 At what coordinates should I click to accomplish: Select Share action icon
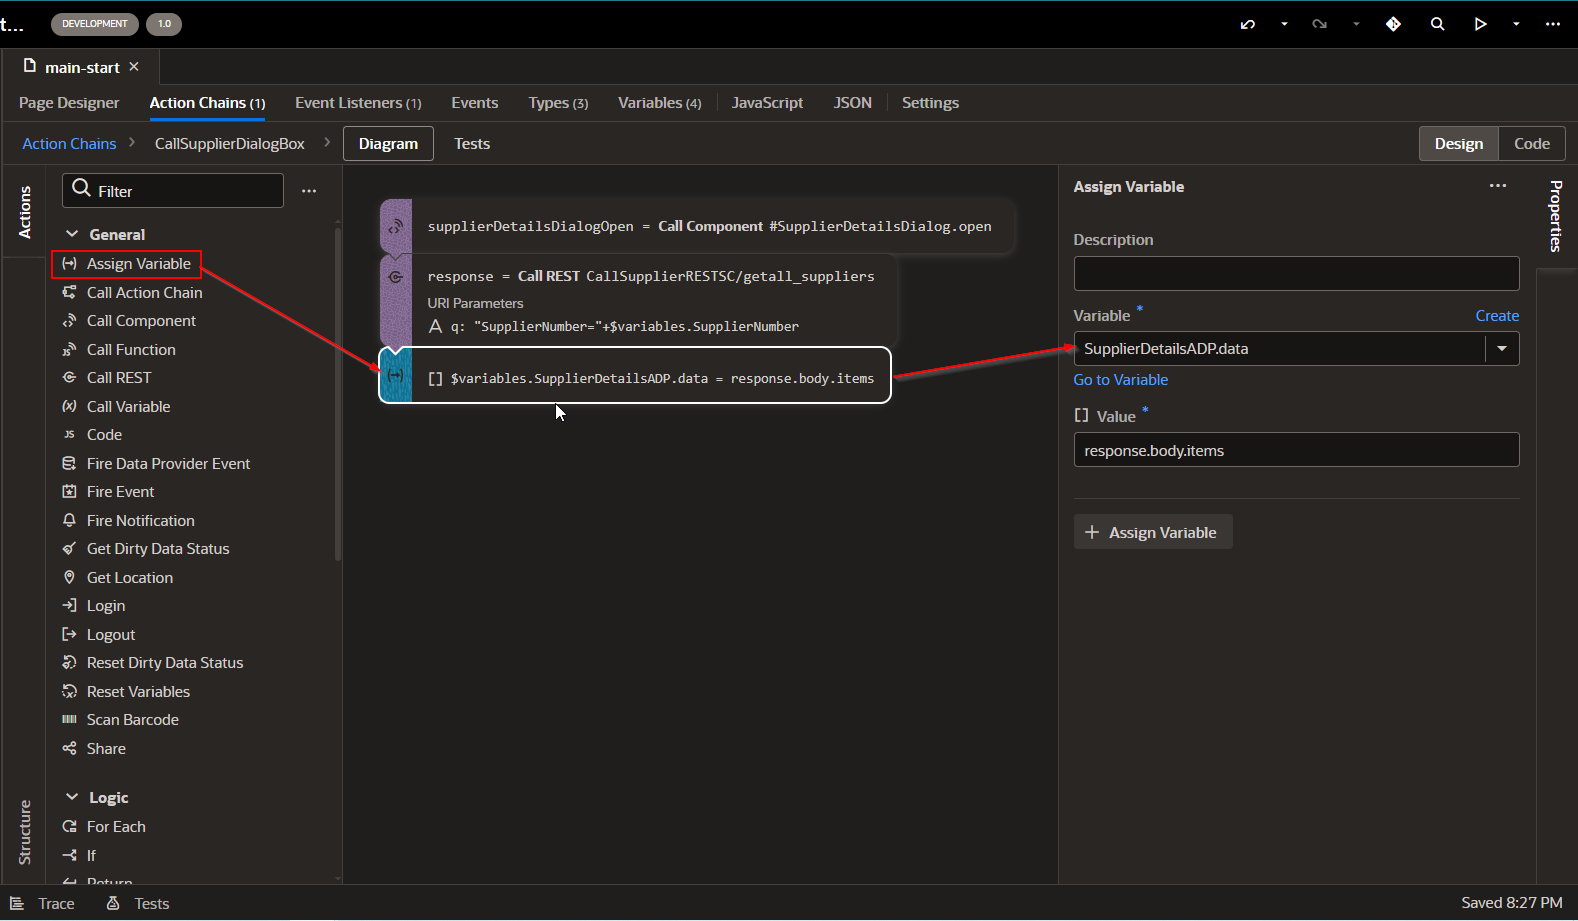(x=69, y=748)
